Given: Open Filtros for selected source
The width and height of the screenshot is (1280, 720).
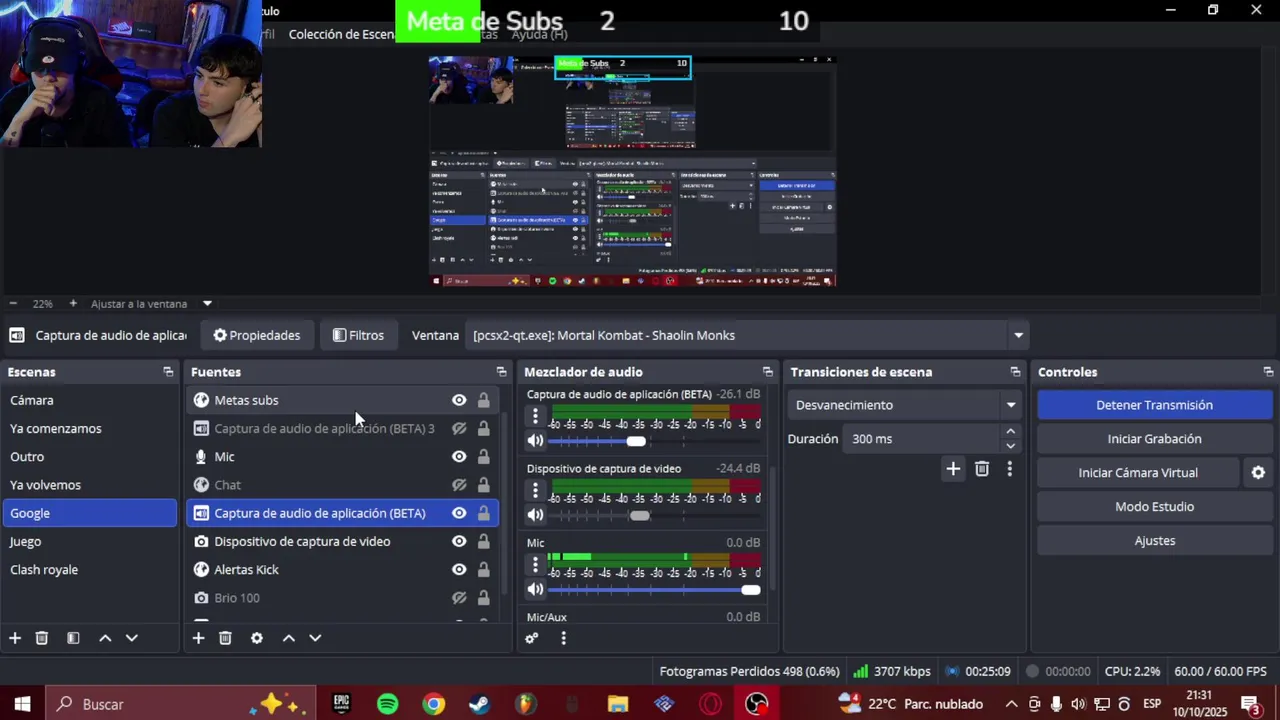Looking at the screenshot, I should (x=358, y=335).
